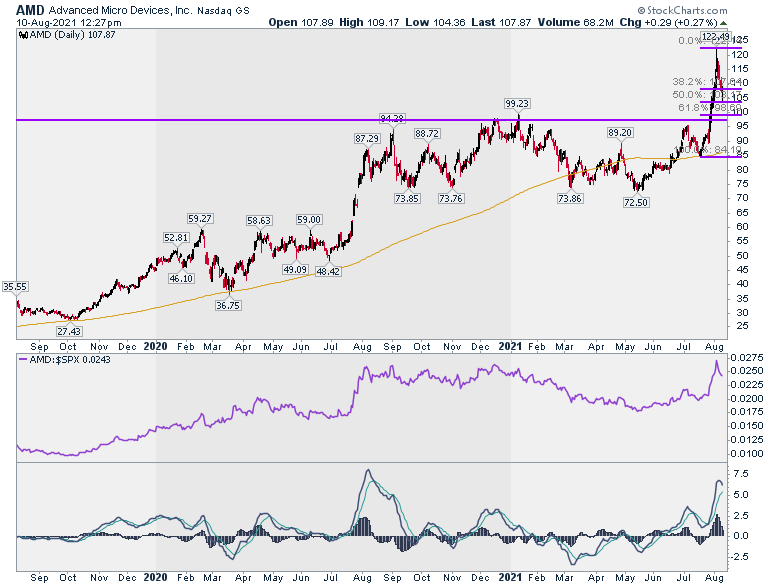Click the 100.0%: 84.19 Fibonacci label
780x586 pixels.
[x=708, y=150]
